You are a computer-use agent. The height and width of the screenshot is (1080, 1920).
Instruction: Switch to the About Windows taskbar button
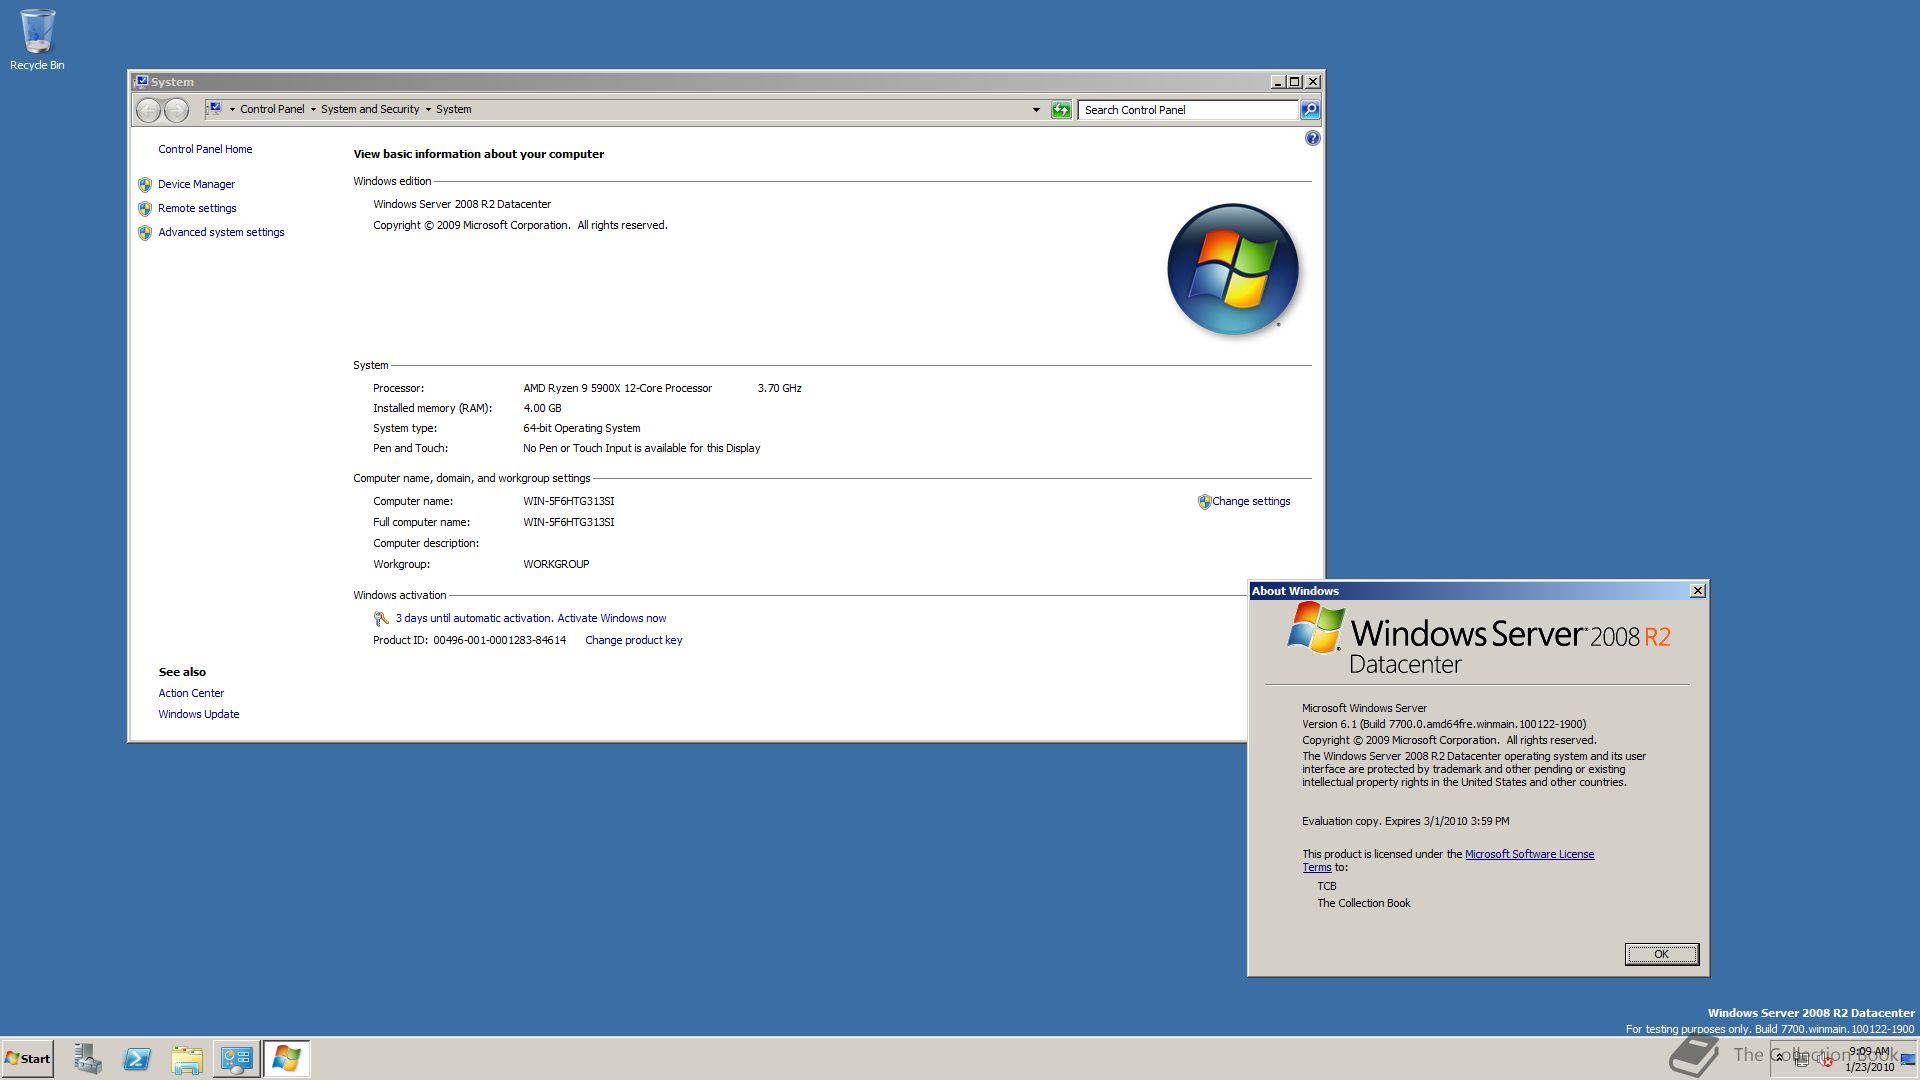tap(287, 1059)
